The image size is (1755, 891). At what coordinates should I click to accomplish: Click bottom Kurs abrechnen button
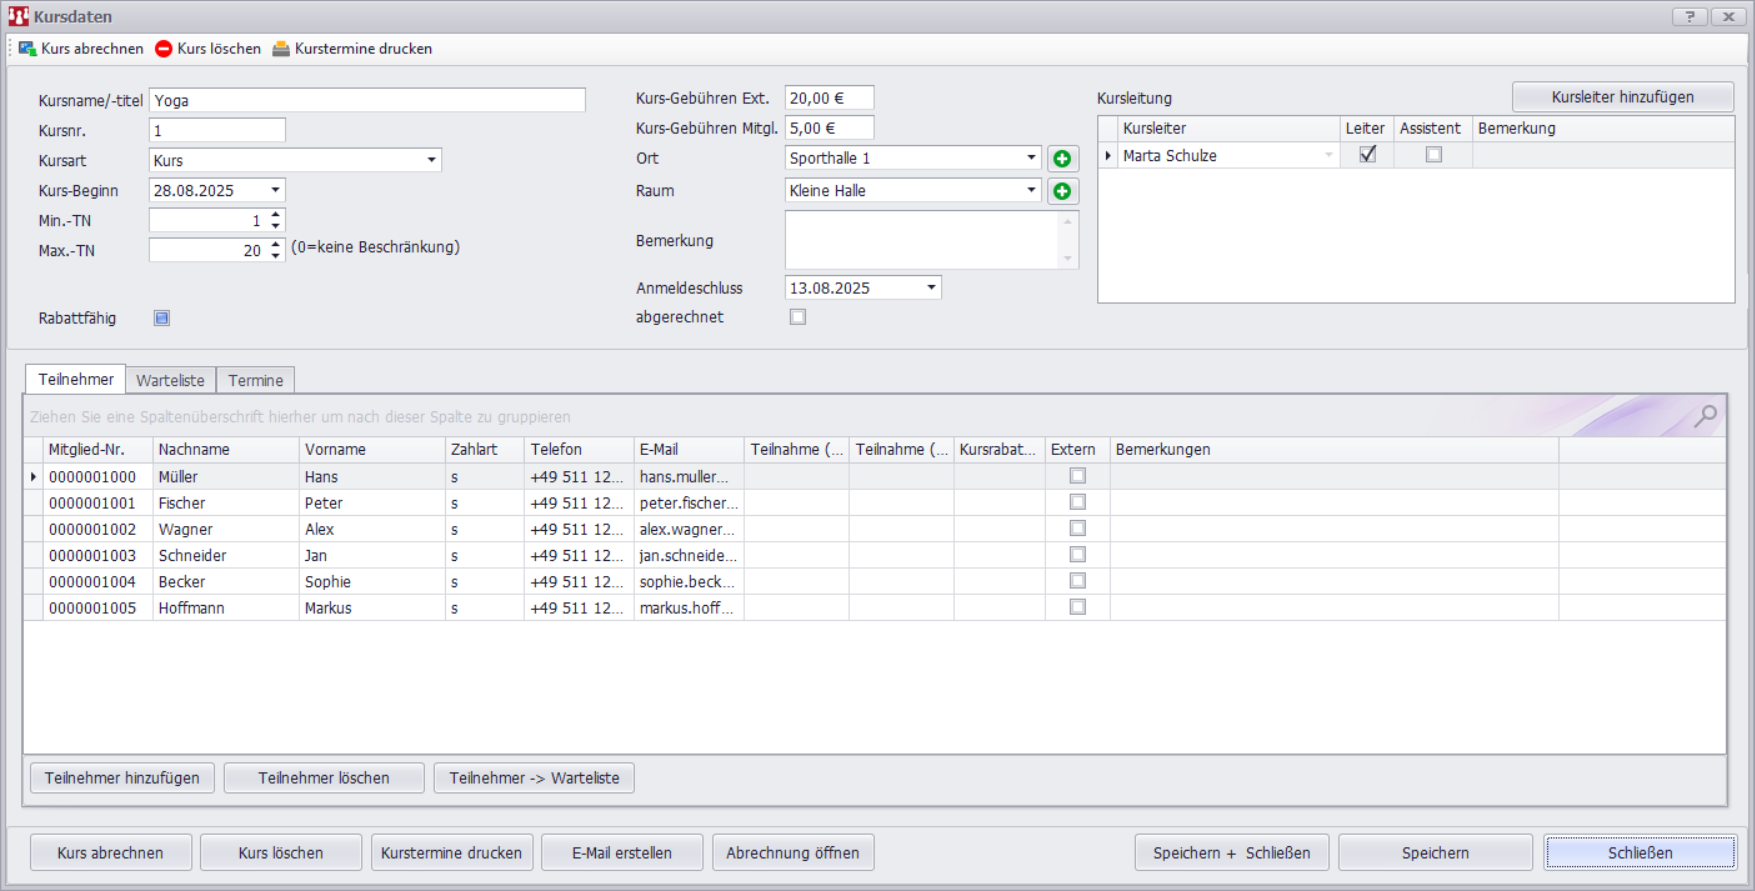click(x=110, y=853)
